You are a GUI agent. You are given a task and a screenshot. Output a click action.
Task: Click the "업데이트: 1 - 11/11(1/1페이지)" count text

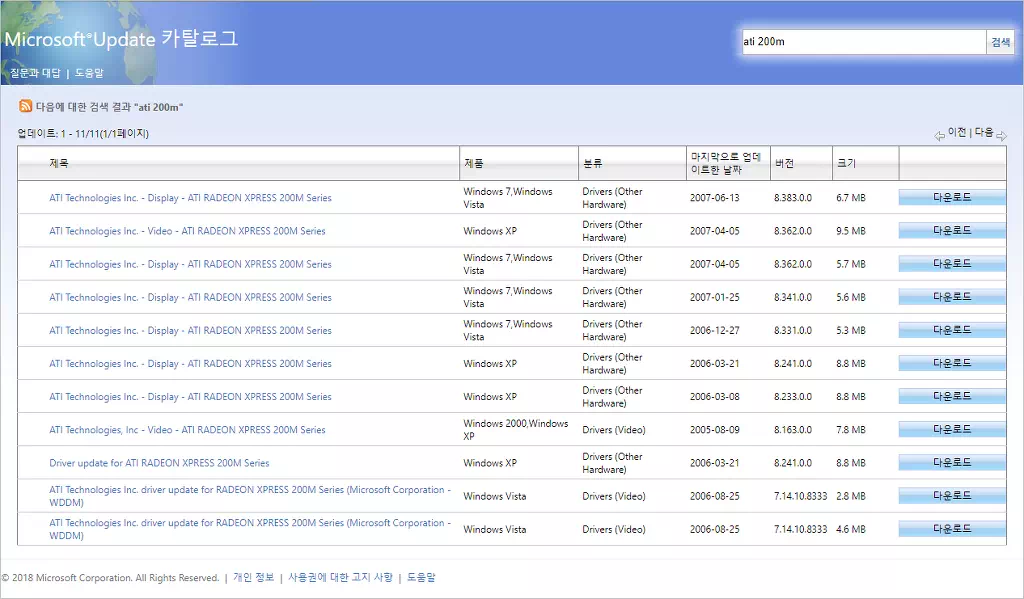(x=83, y=134)
